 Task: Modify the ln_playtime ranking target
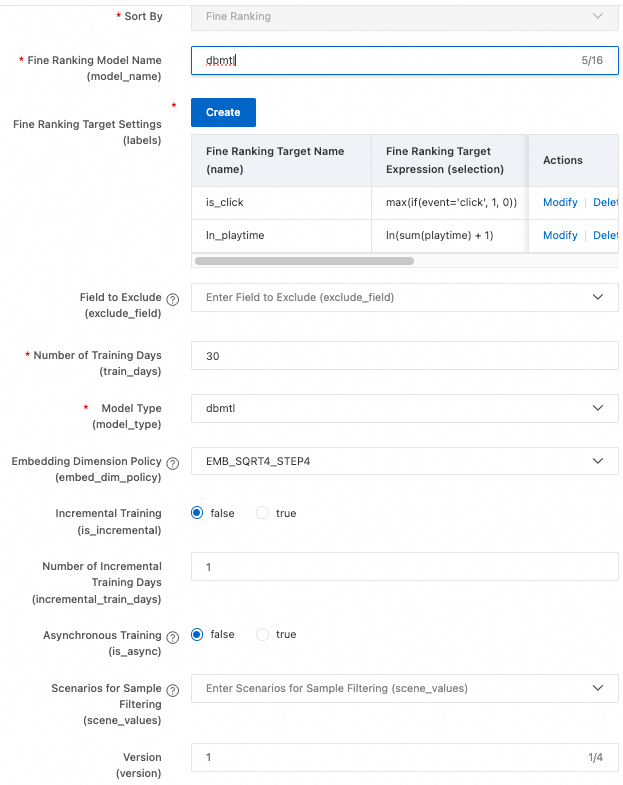coord(560,235)
